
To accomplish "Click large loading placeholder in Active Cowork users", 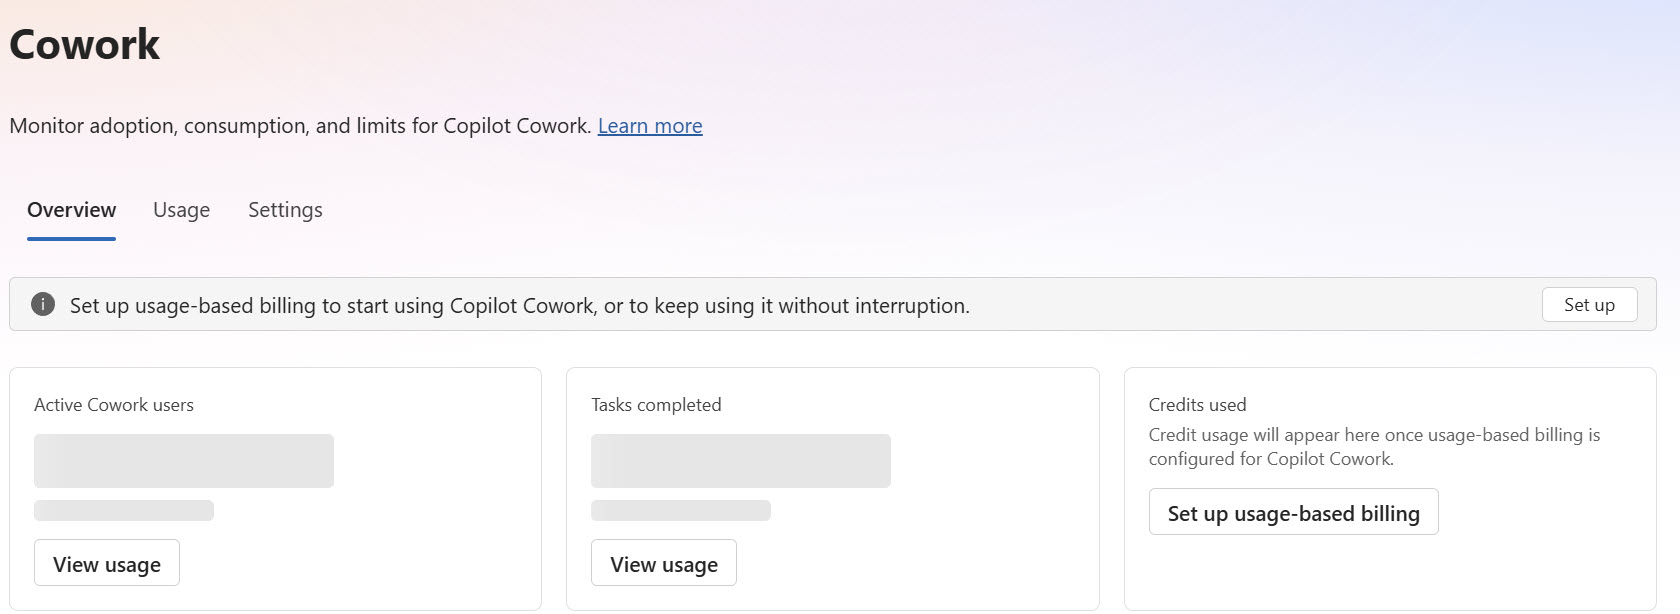I will coord(184,461).
